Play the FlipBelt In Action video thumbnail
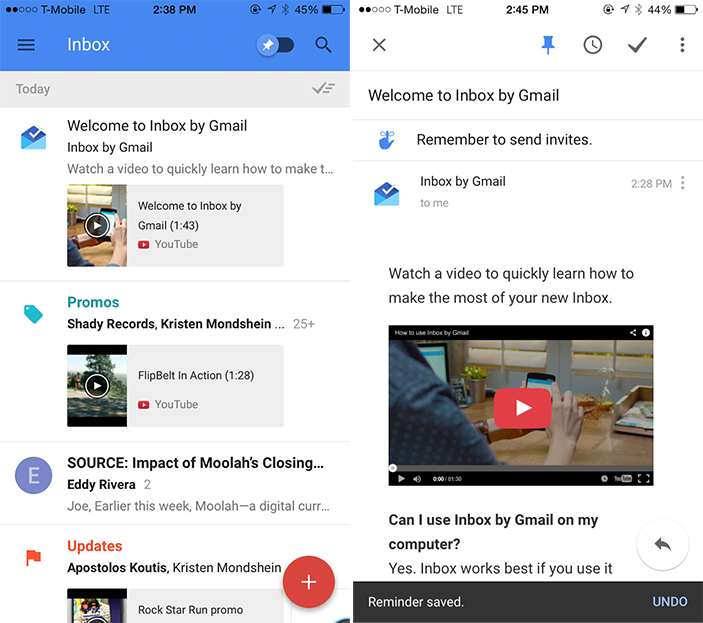 pos(97,385)
